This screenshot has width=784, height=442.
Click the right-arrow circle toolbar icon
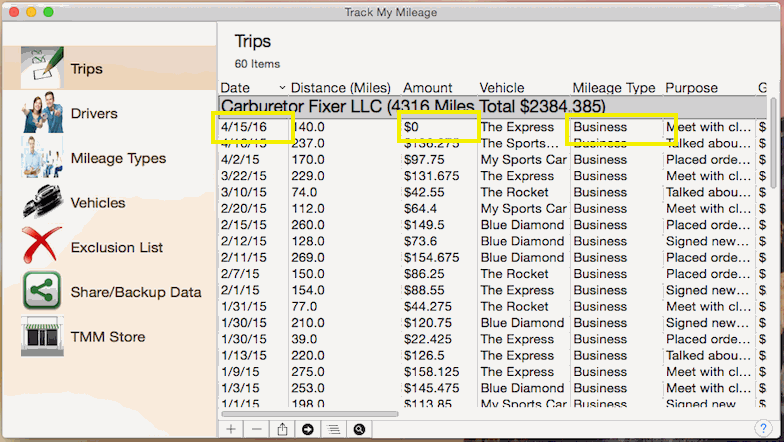(308, 429)
